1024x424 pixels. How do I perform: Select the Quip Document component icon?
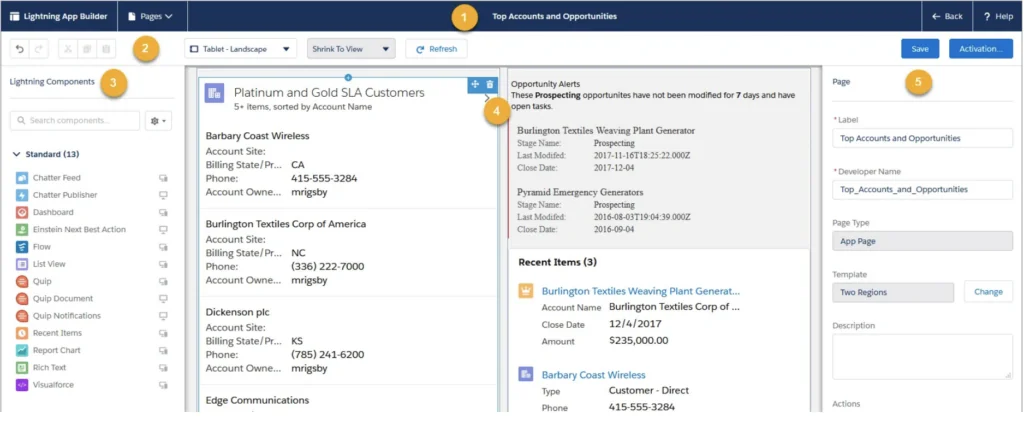point(22,299)
